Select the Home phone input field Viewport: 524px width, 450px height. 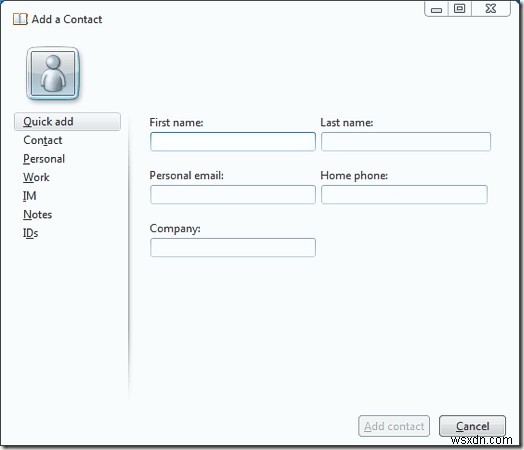pos(404,194)
